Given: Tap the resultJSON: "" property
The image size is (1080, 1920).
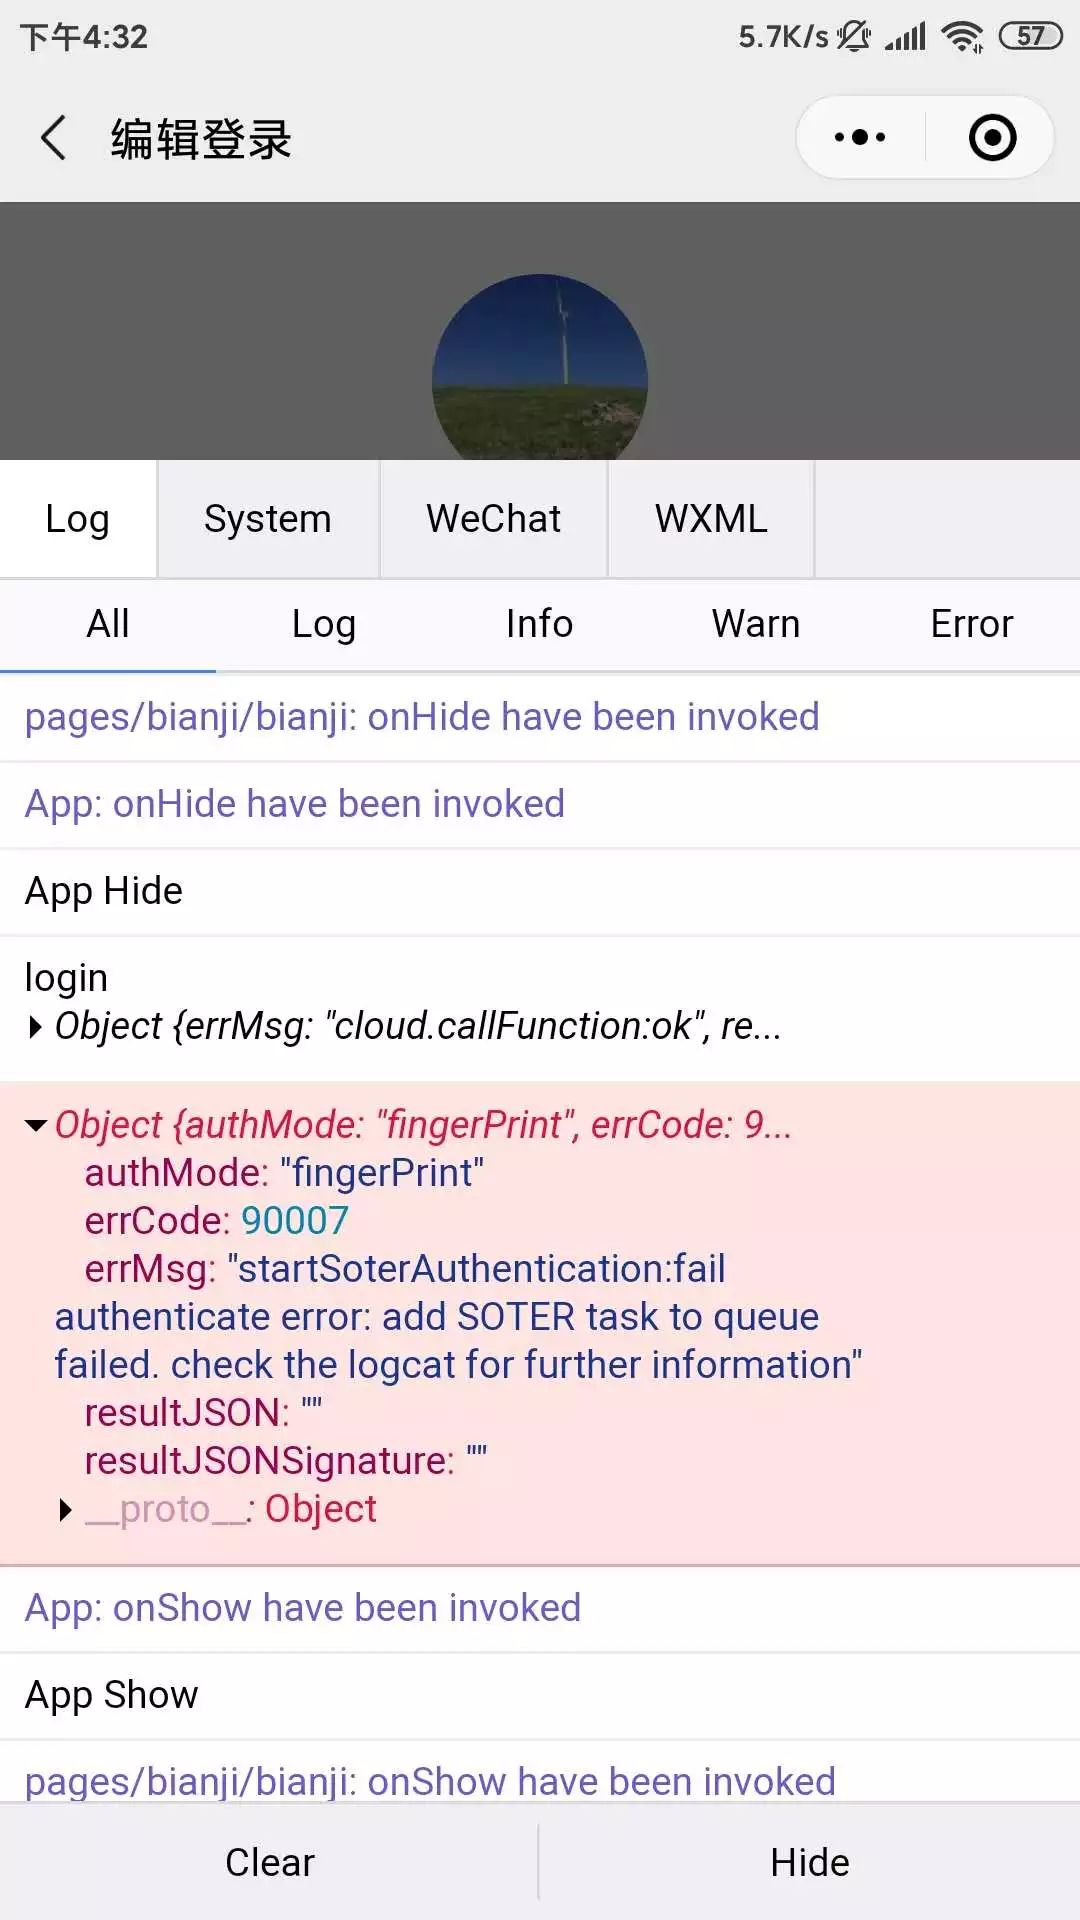Looking at the screenshot, I should coord(203,1413).
